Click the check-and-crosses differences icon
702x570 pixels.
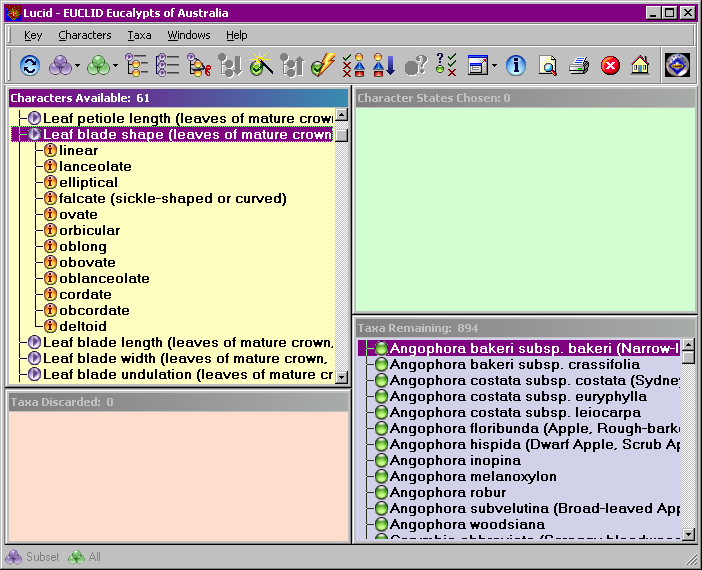pyautogui.click(x=354, y=66)
